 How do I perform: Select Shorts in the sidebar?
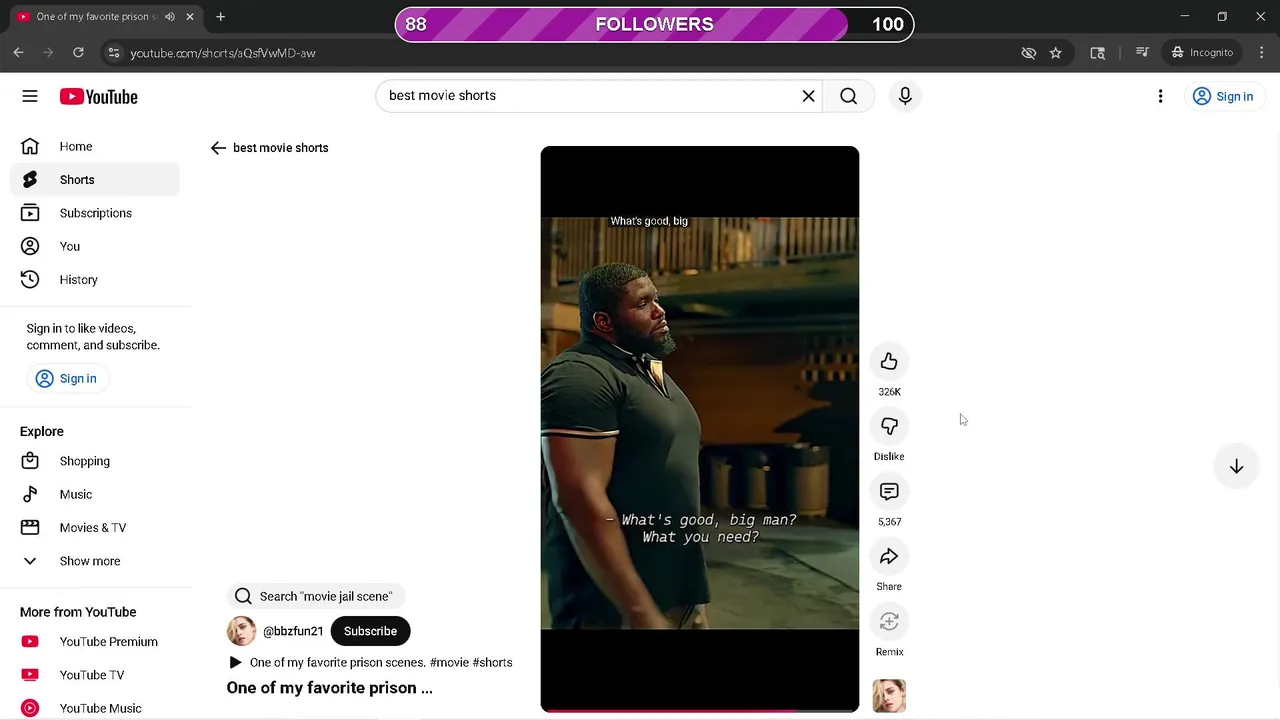point(95,180)
